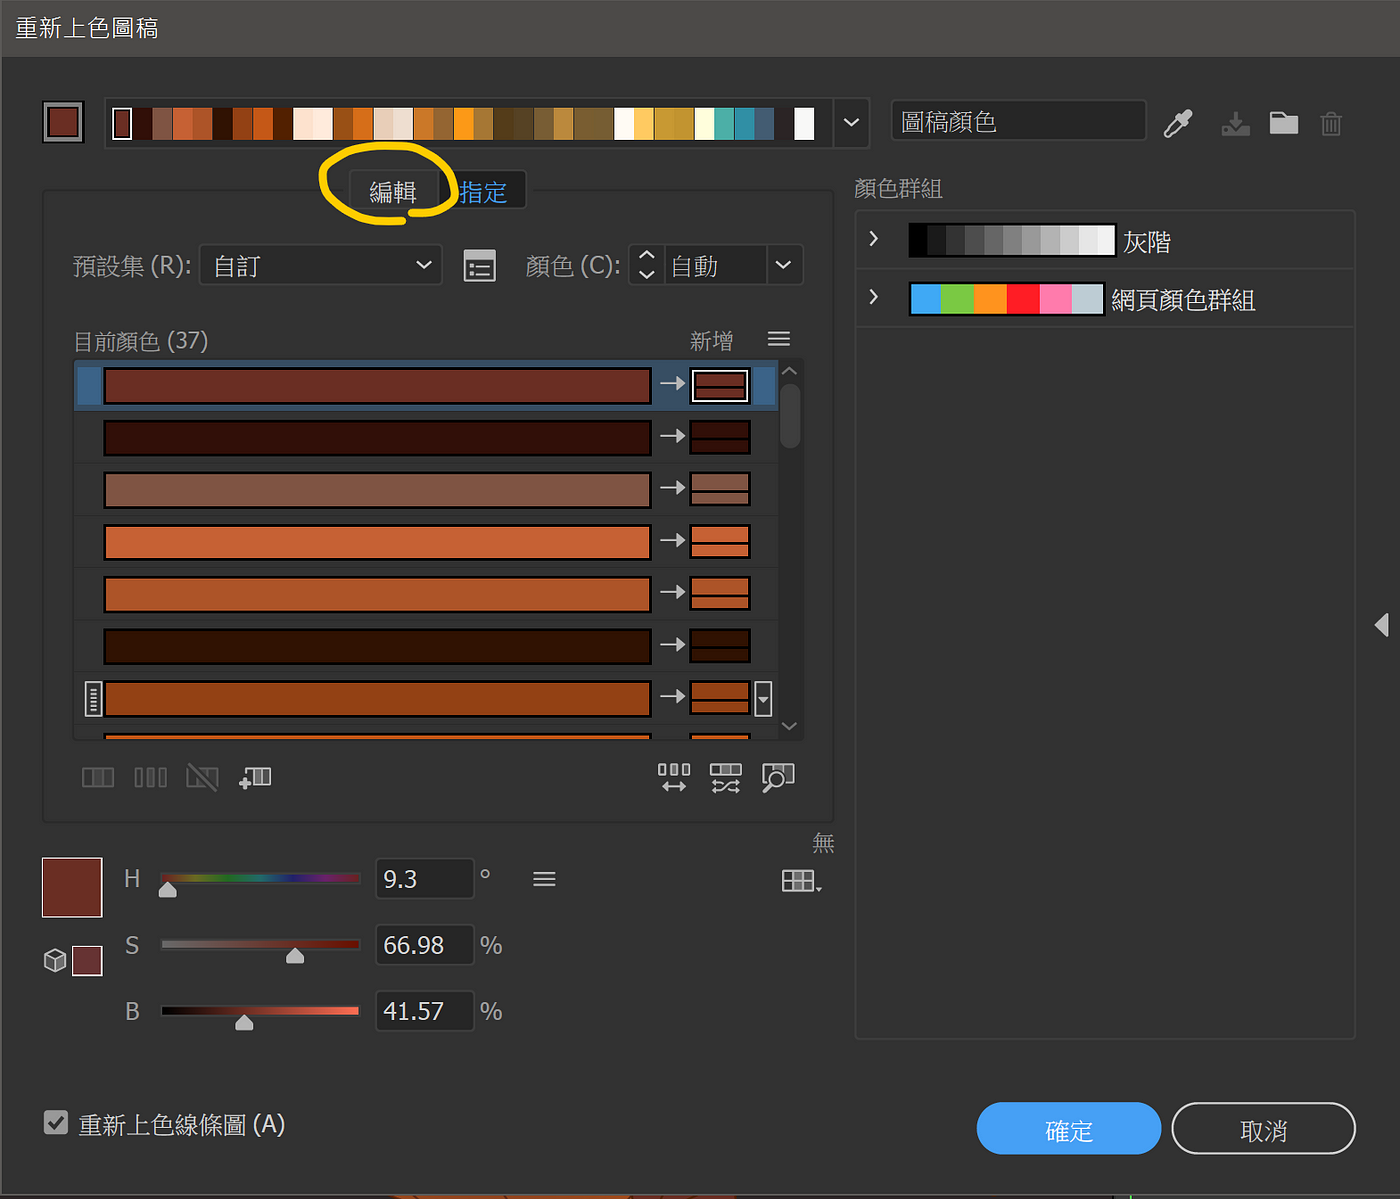Click the active color swatch at top left
The height and width of the screenshot is (1199, 1400).
(x=63, y=123)
